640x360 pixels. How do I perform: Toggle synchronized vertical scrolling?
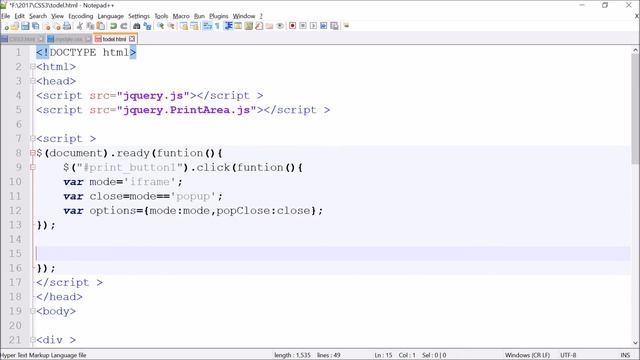(x=184, y=26)
